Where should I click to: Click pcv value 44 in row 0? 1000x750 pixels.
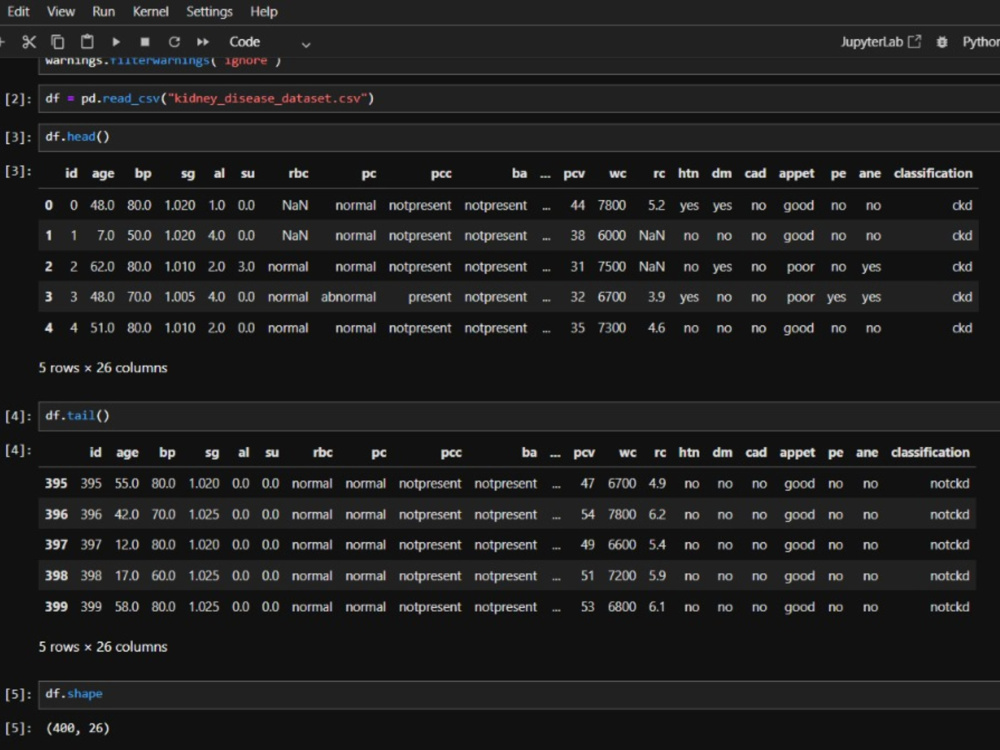pos(577,205)
